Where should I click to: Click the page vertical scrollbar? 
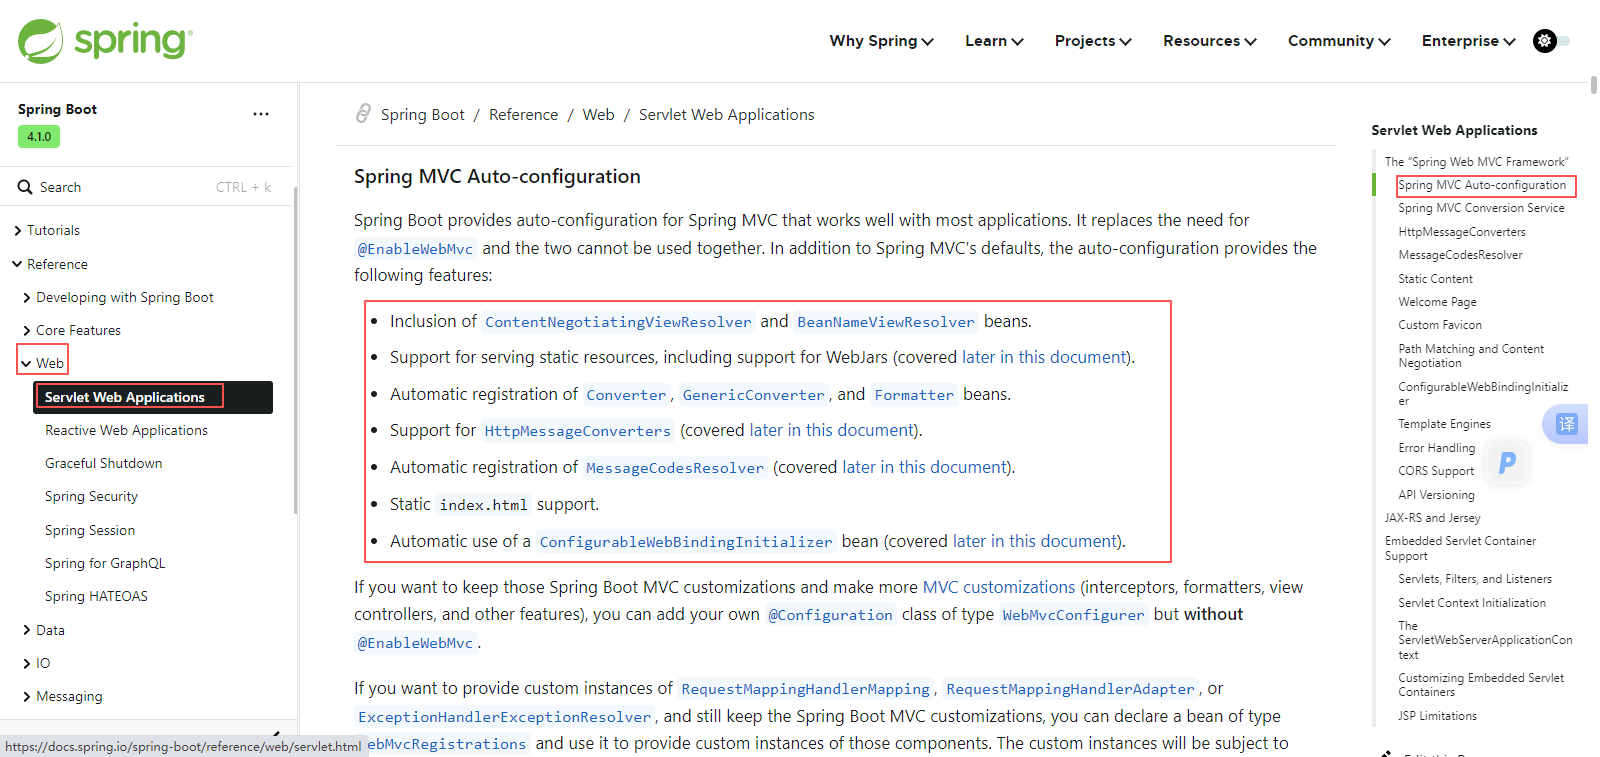1593,84
